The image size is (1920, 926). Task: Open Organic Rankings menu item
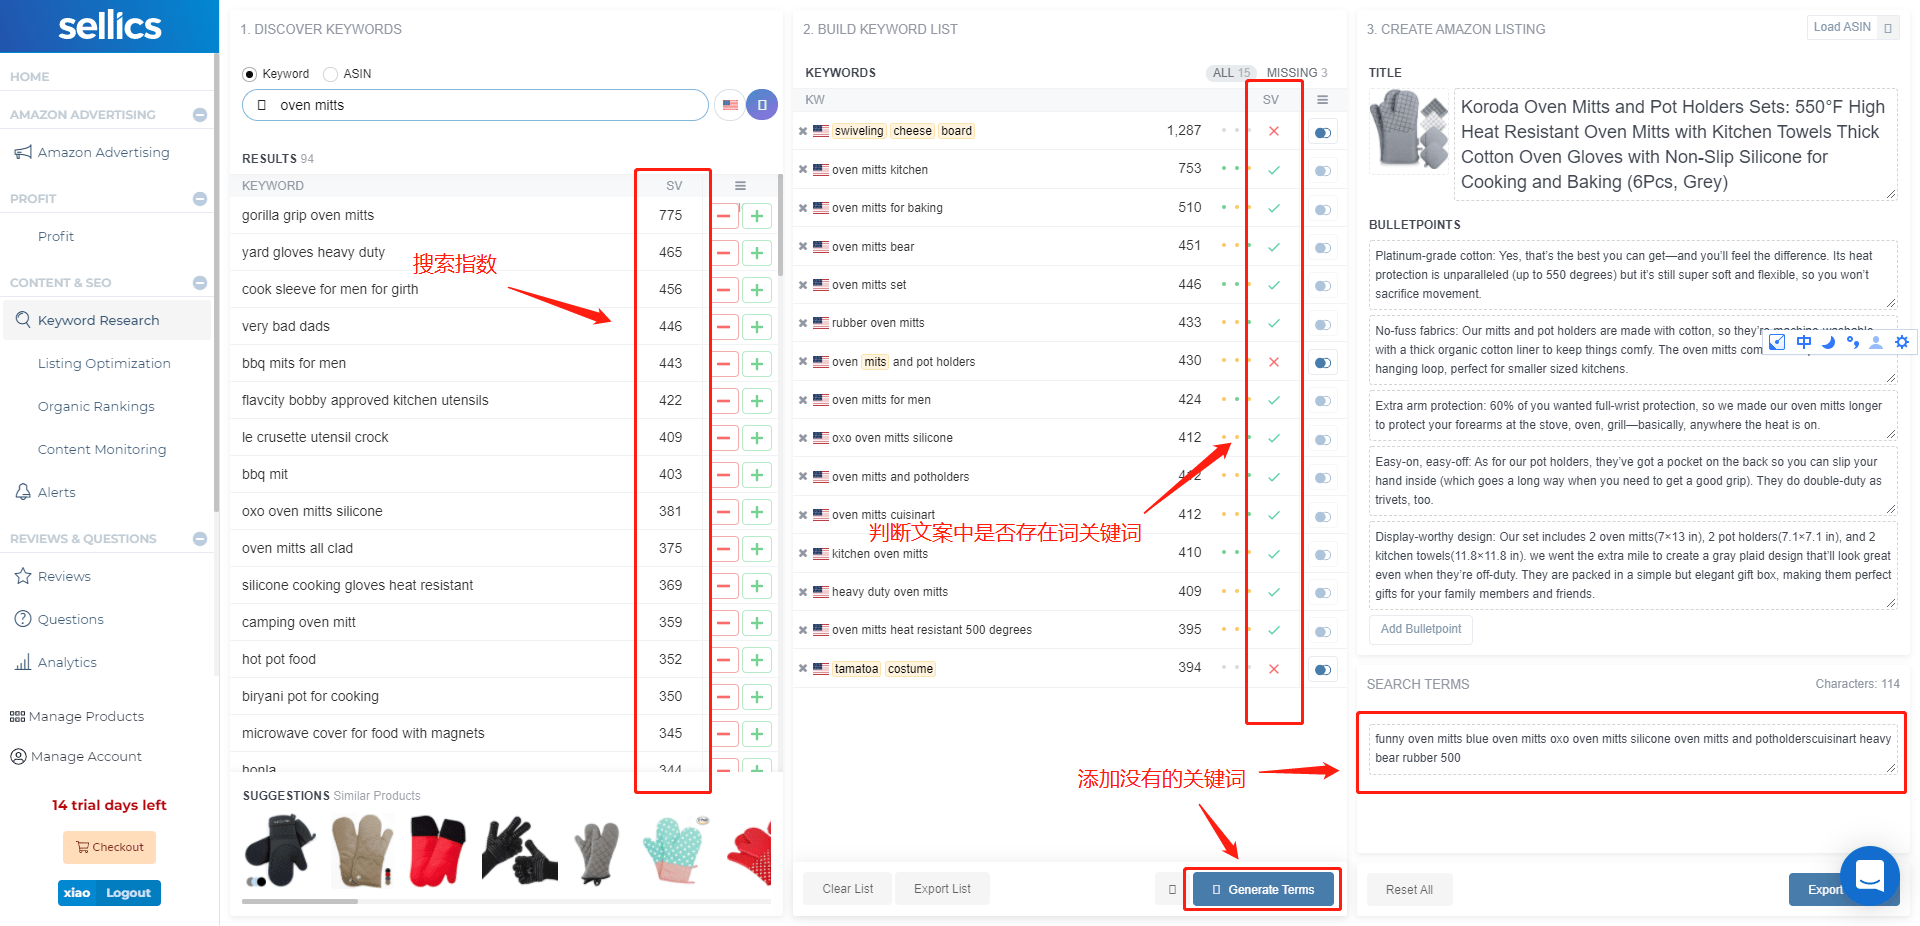click(96, 406)
